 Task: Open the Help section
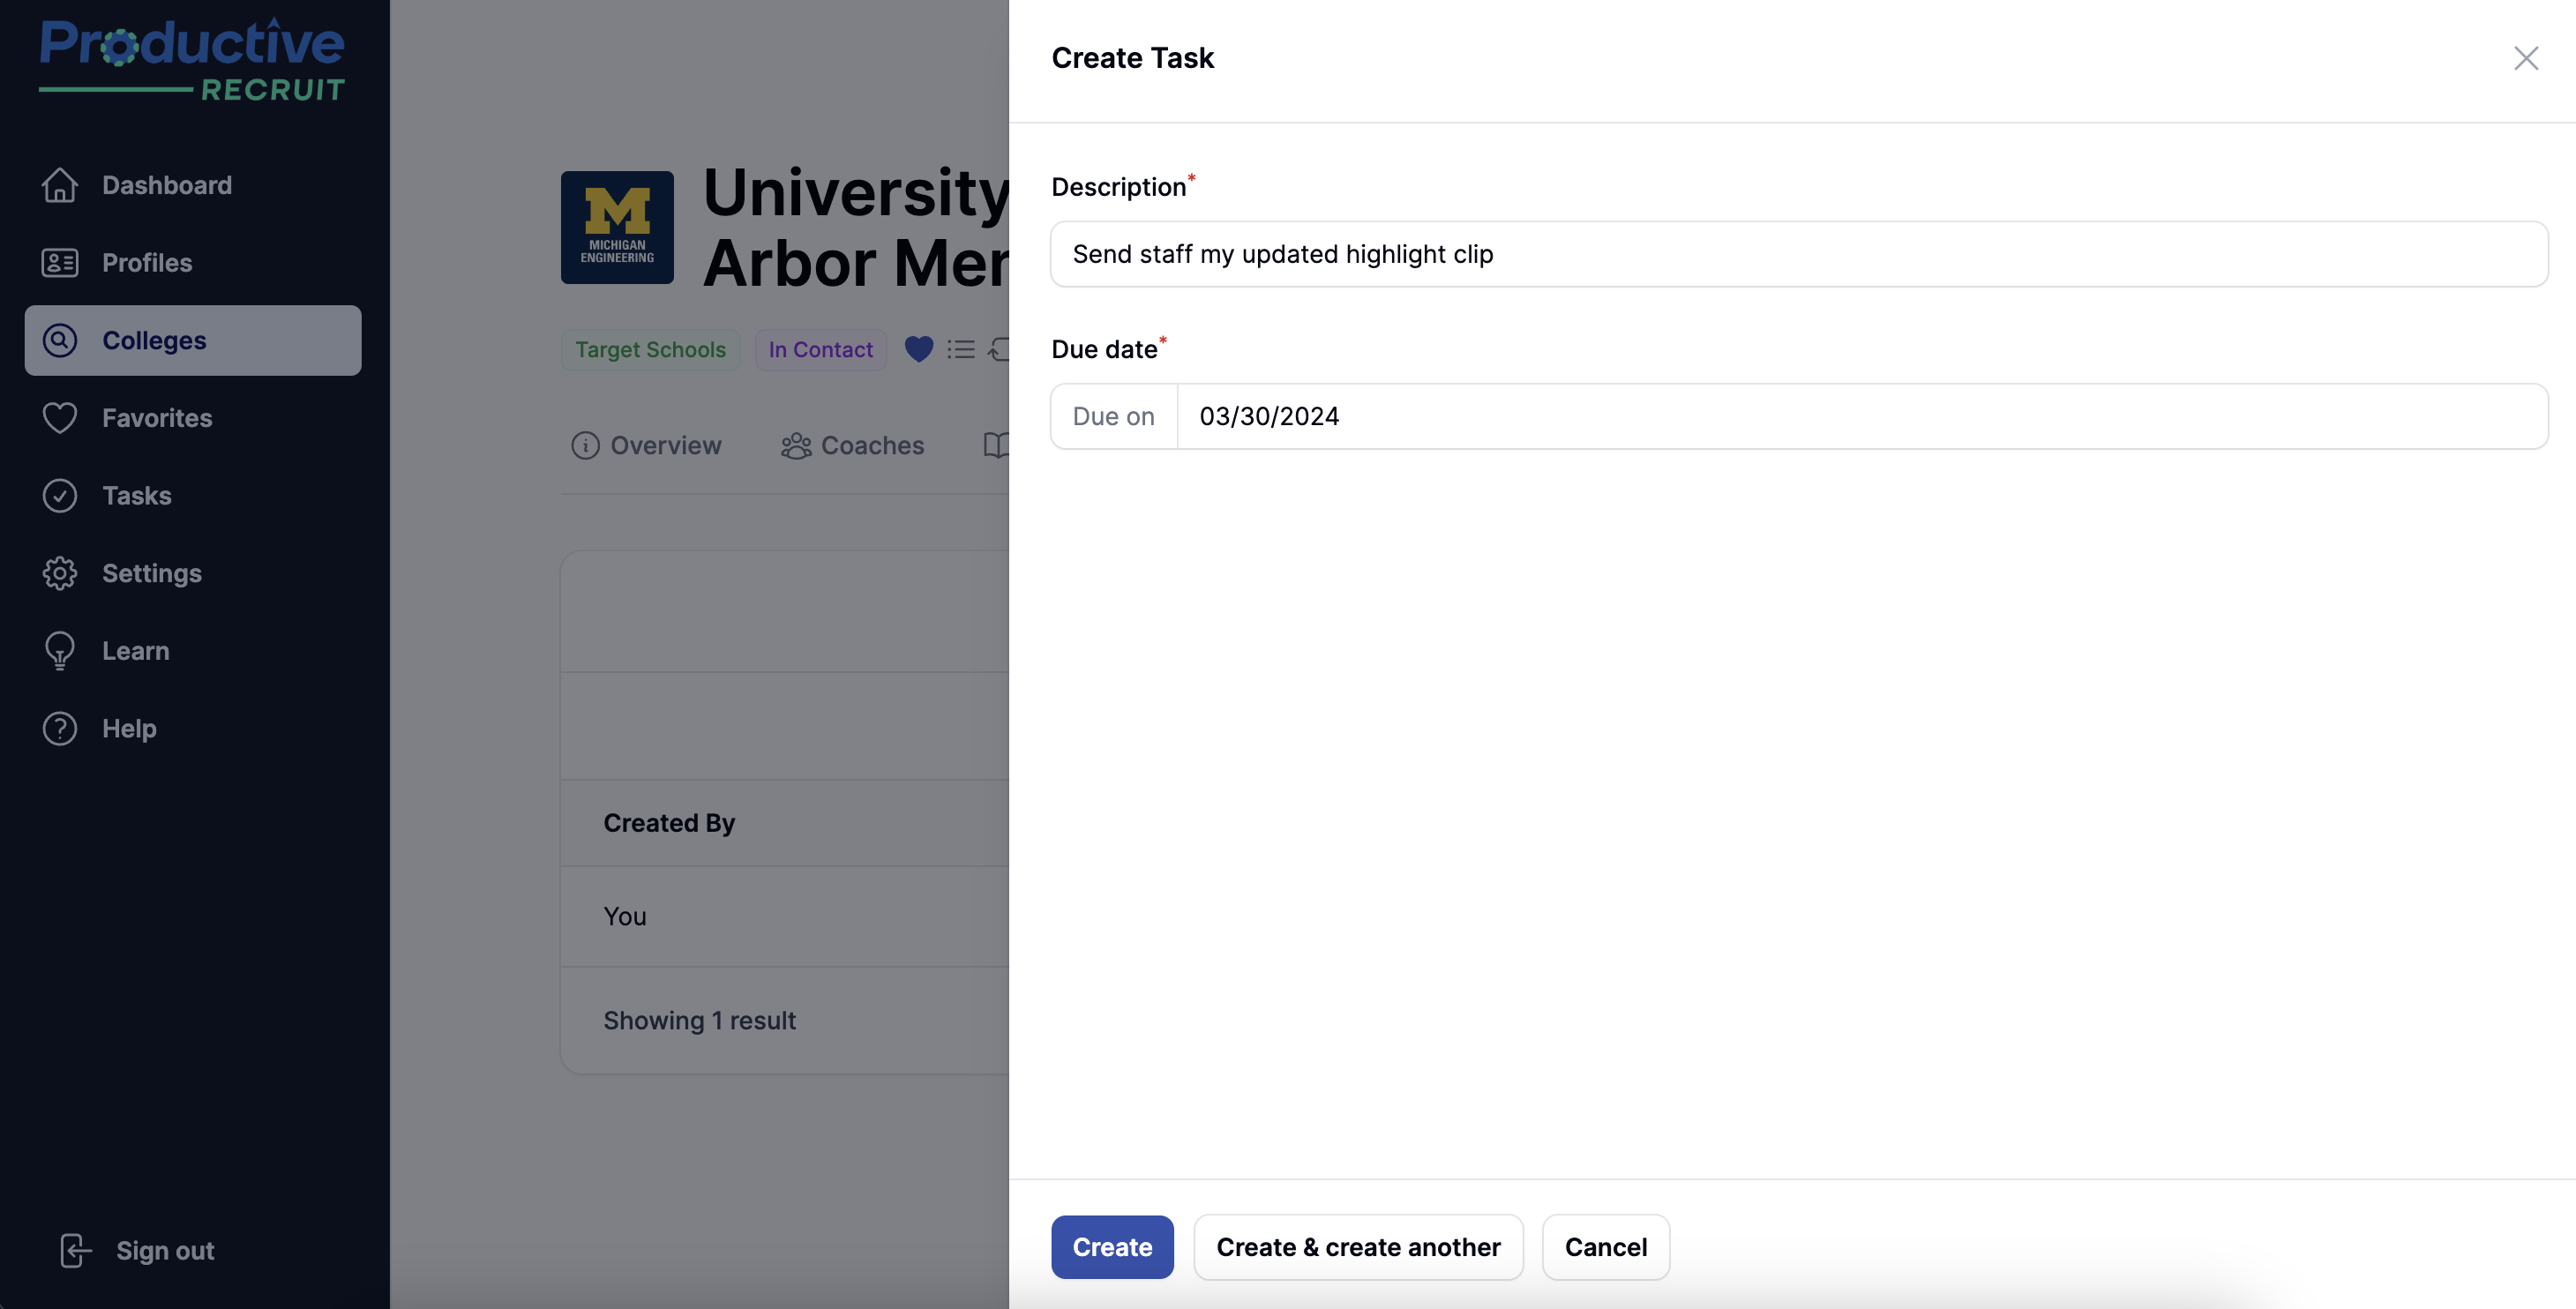(x=193, y=729)
